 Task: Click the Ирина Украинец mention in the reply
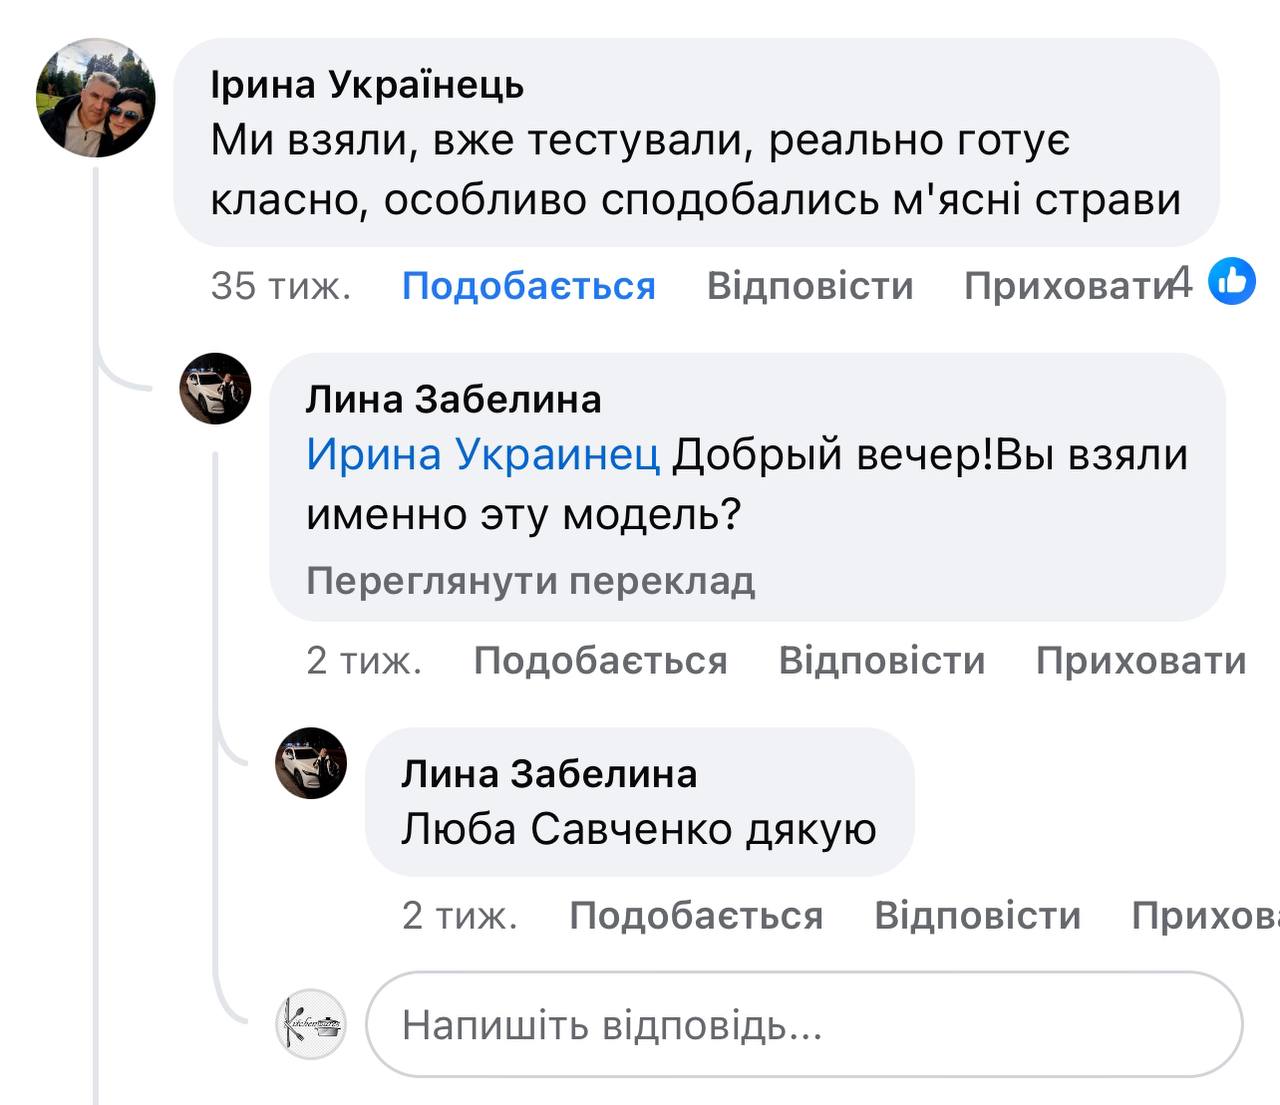tap(482, 454)
